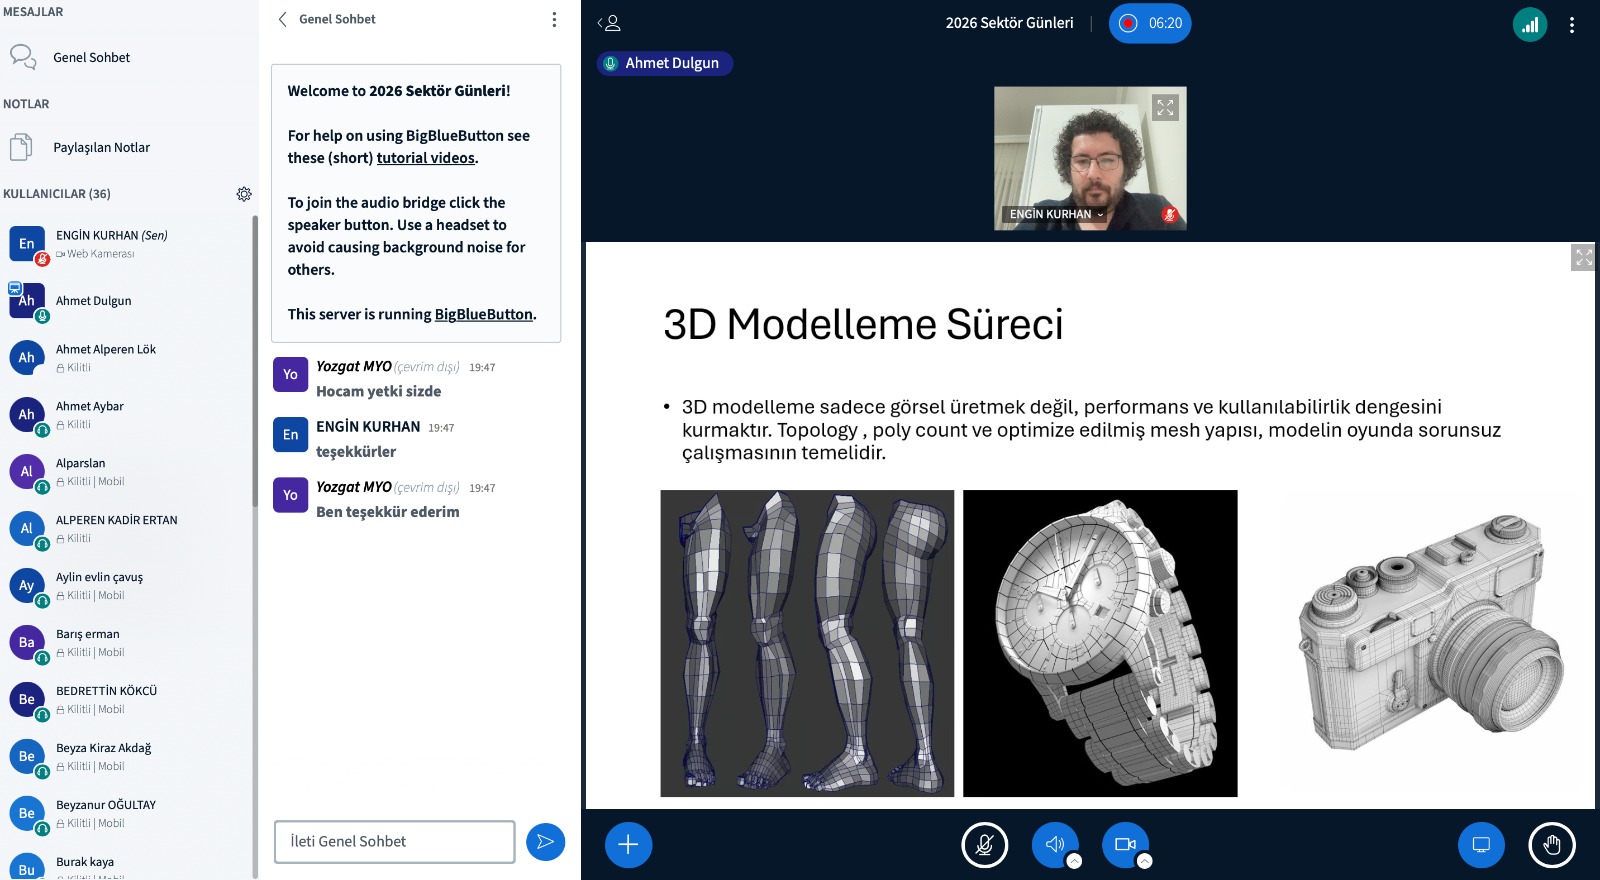Viewport: 1600px width, 880px height.
Task: Open the tutorial videos link
Action: (426, 158)
